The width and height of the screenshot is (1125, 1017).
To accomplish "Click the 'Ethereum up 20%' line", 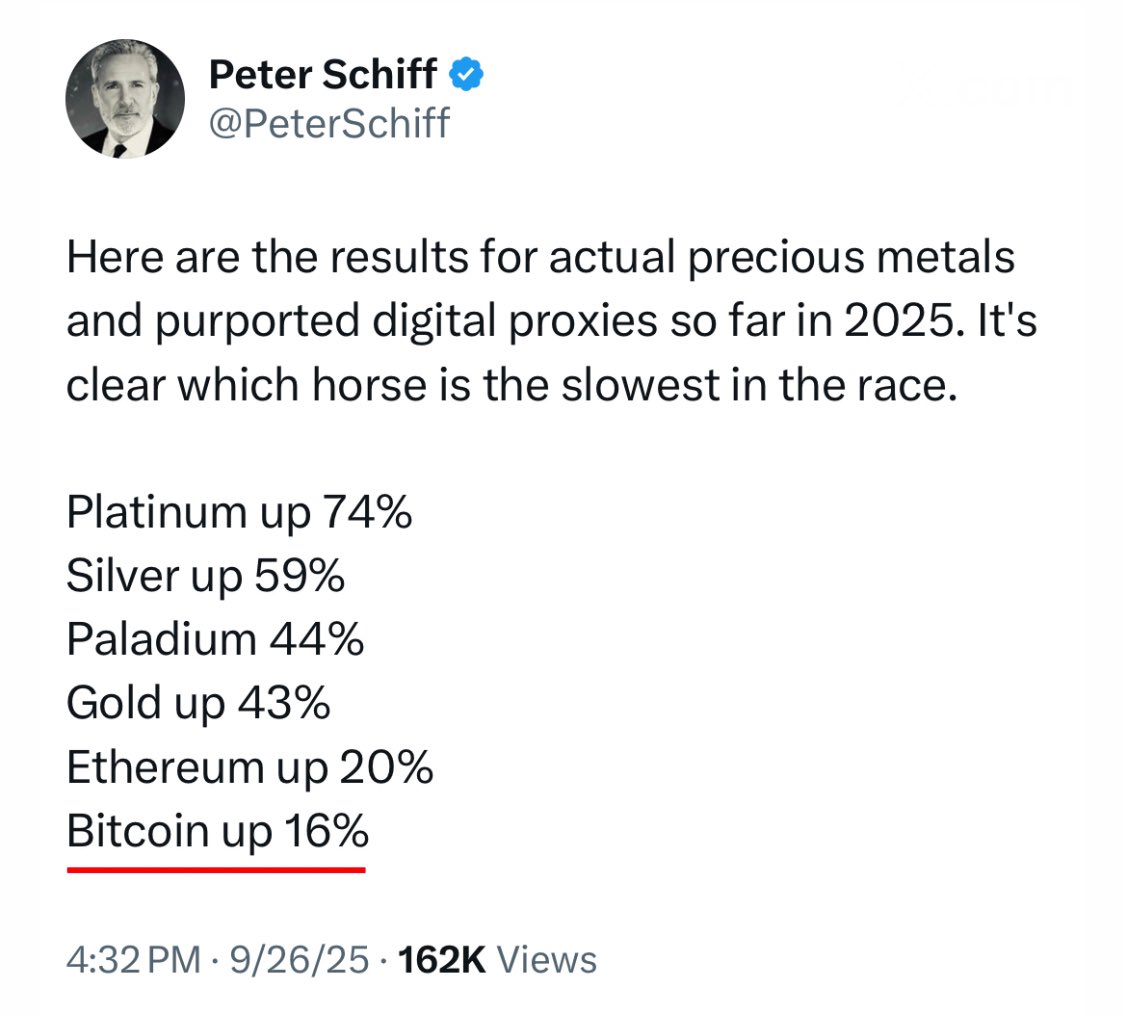I will point(249,768).
